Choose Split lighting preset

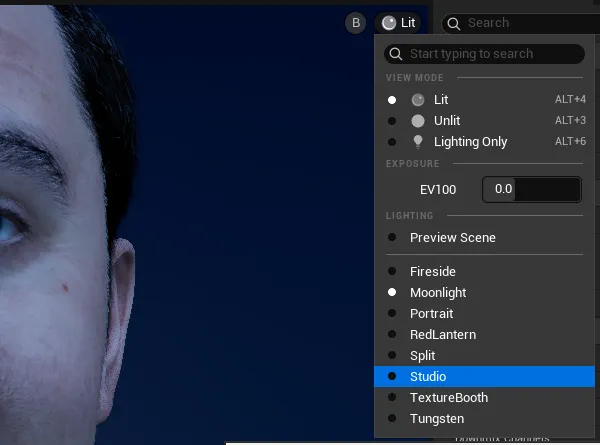coord(484,356)
